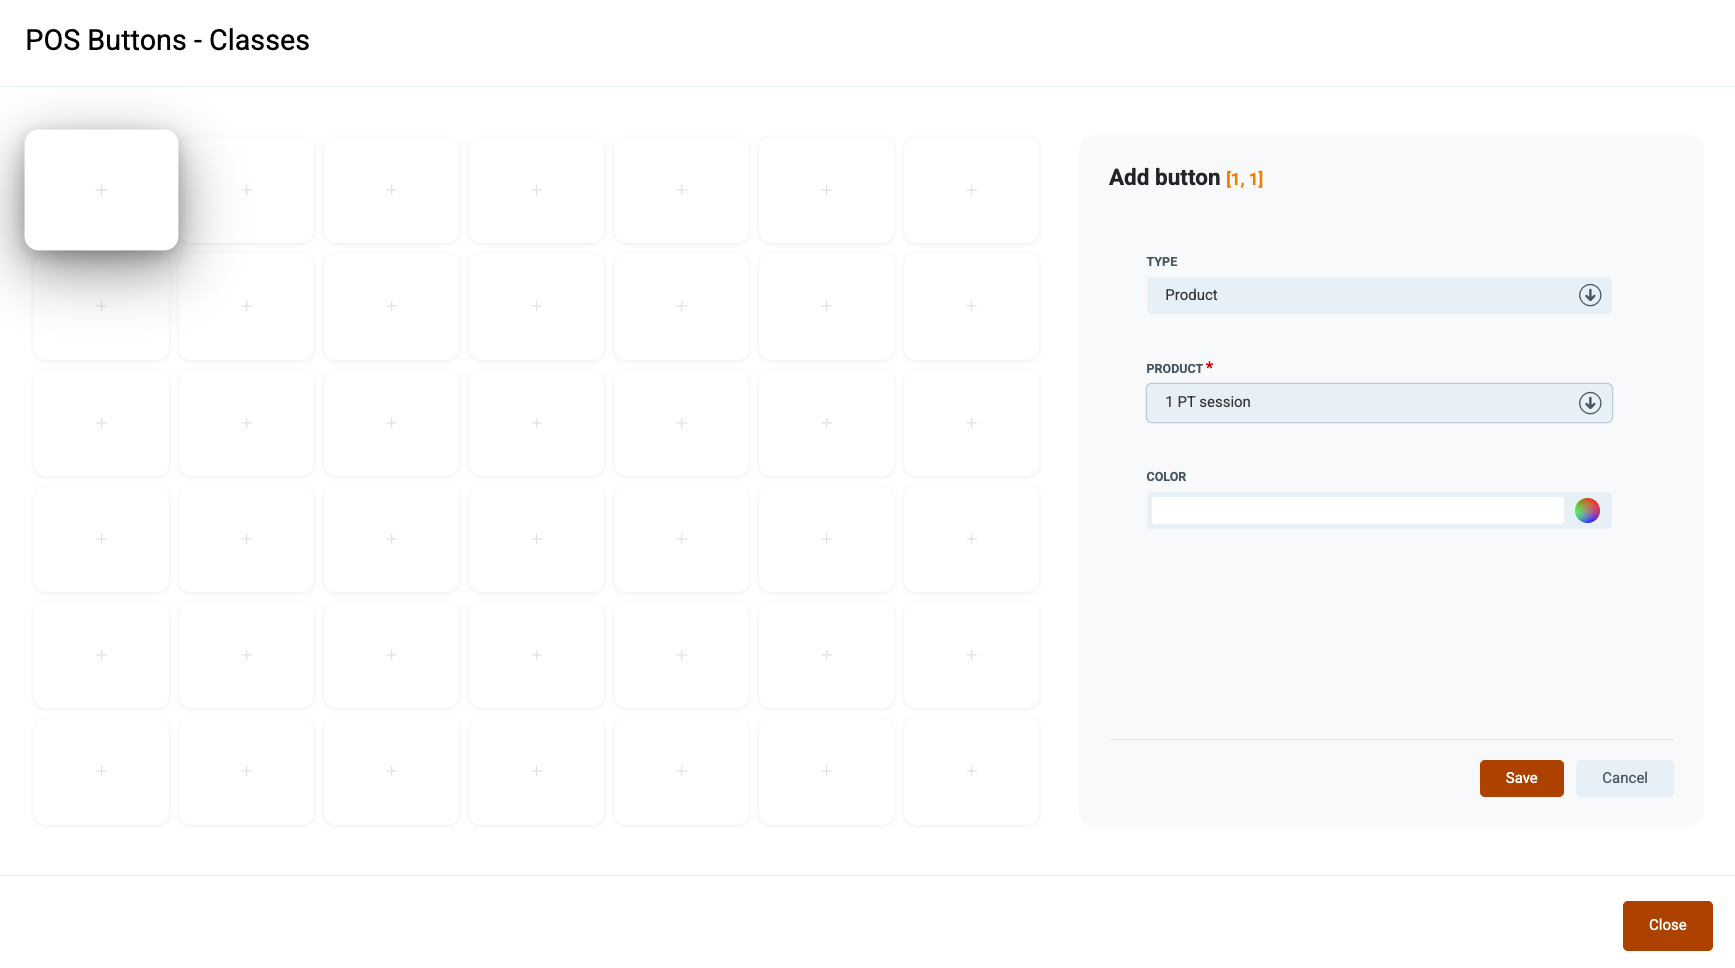Screen dimensions: 1735x968
Task: Add button in second row, last column cell
Action: pyautogui.click(x=971, y=306)
